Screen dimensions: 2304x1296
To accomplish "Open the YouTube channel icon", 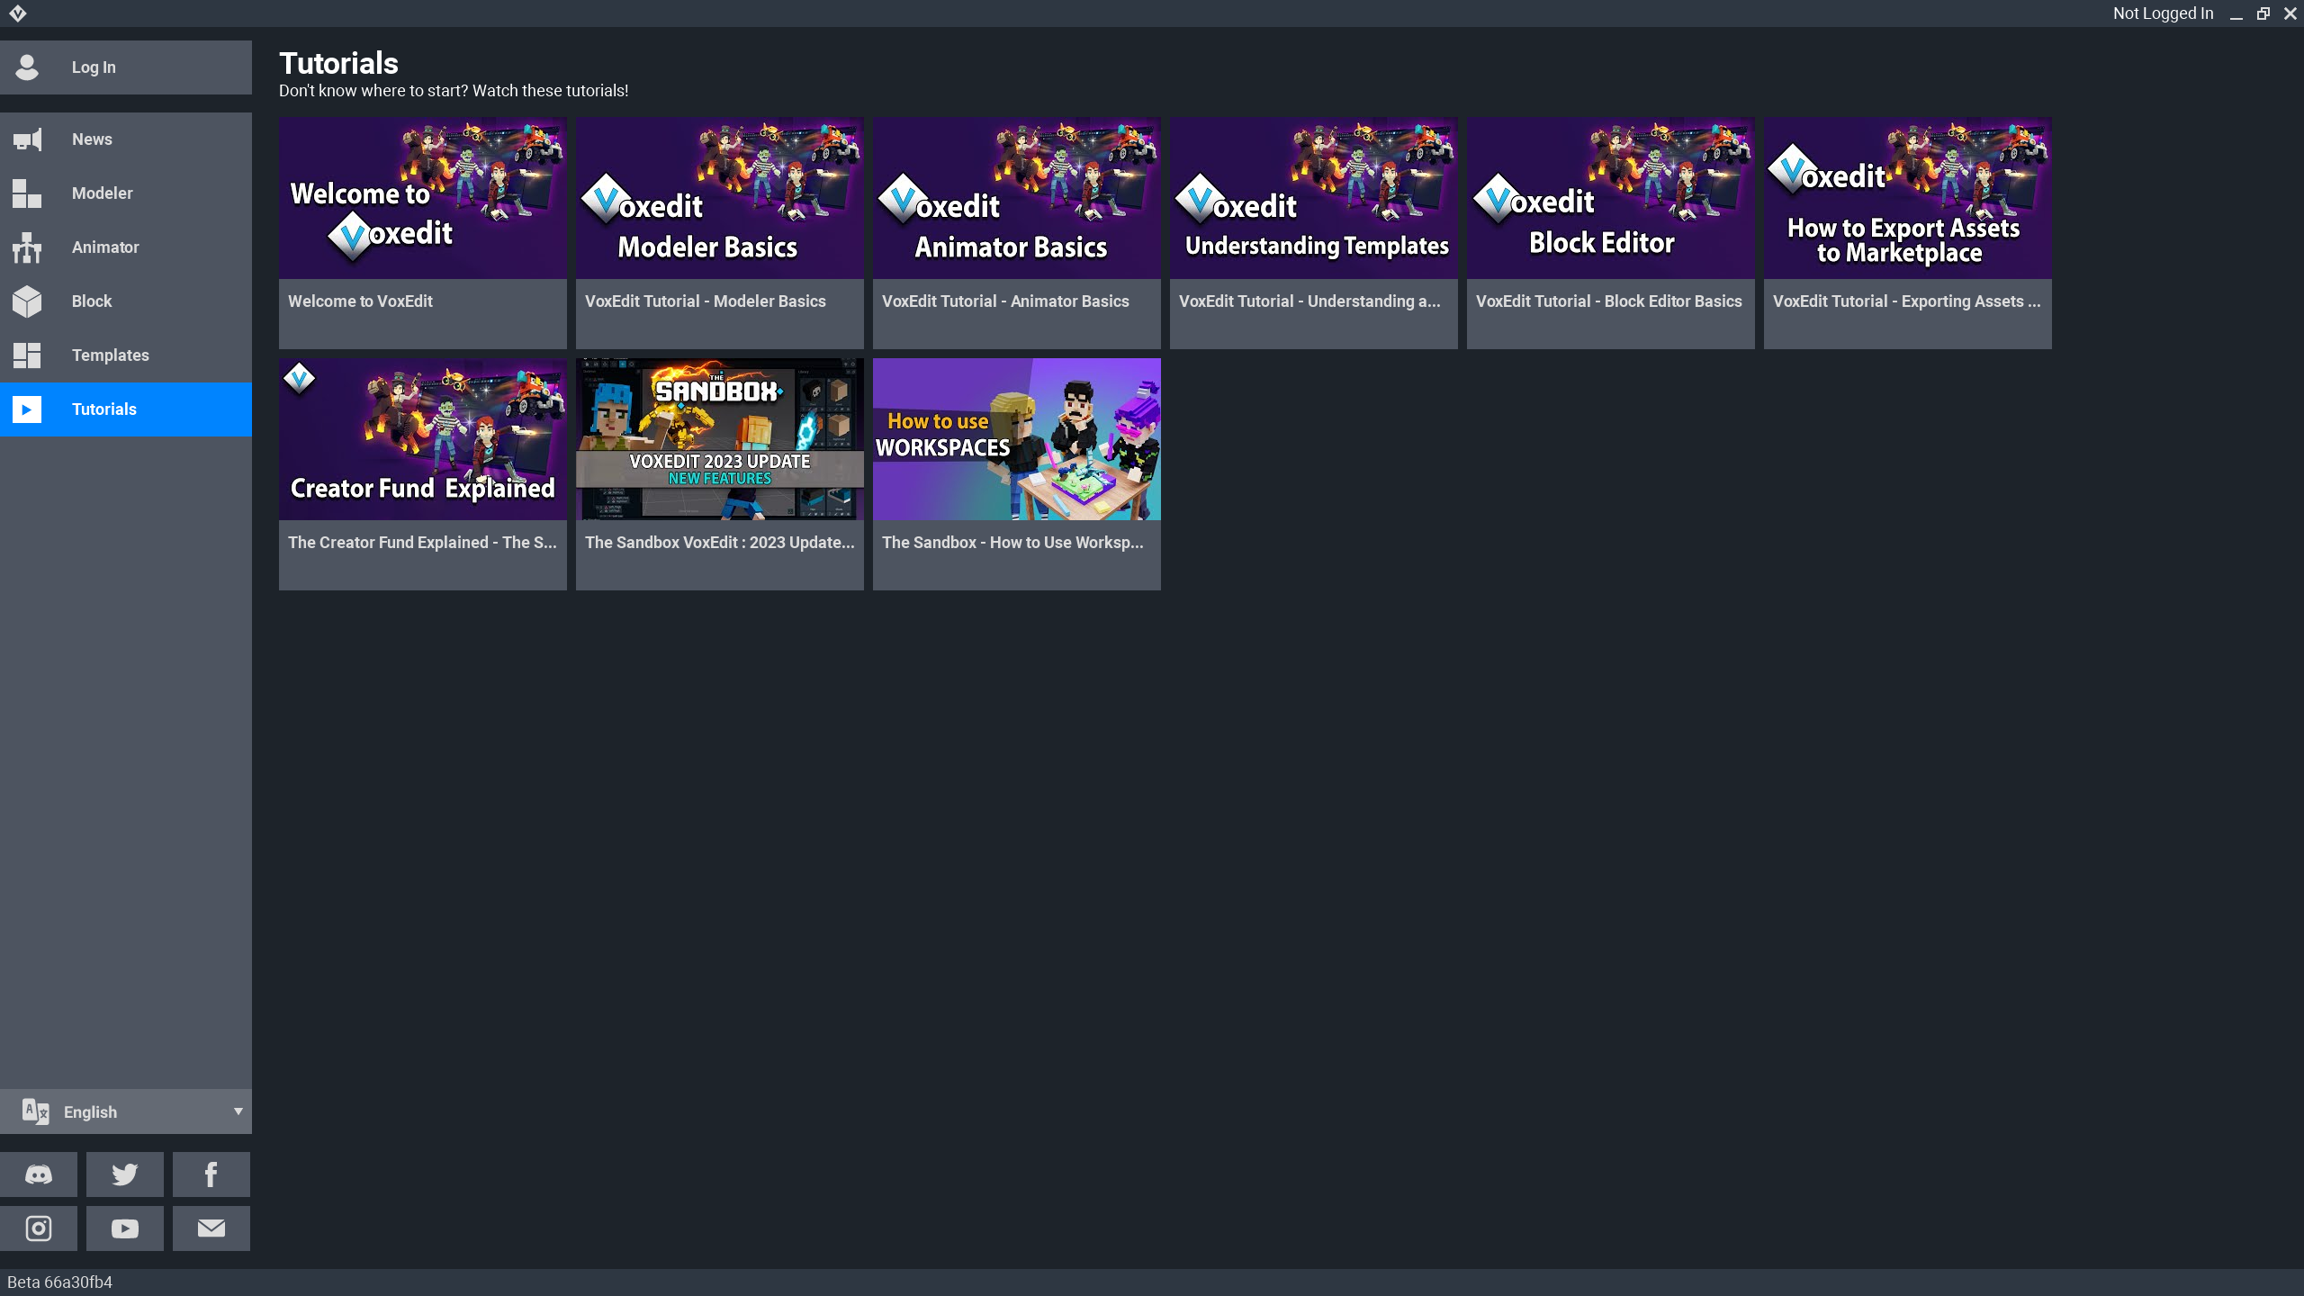I will pos(125,1228).
